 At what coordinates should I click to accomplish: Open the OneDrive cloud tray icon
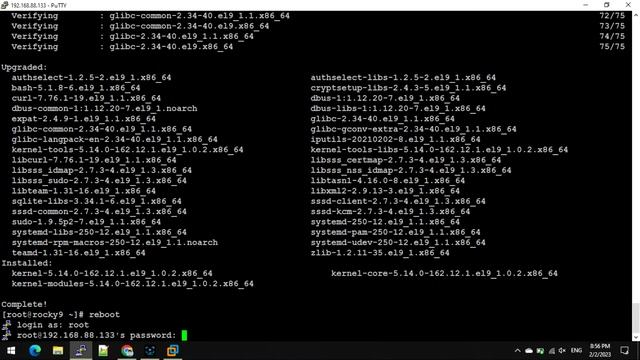coord(529,351)
